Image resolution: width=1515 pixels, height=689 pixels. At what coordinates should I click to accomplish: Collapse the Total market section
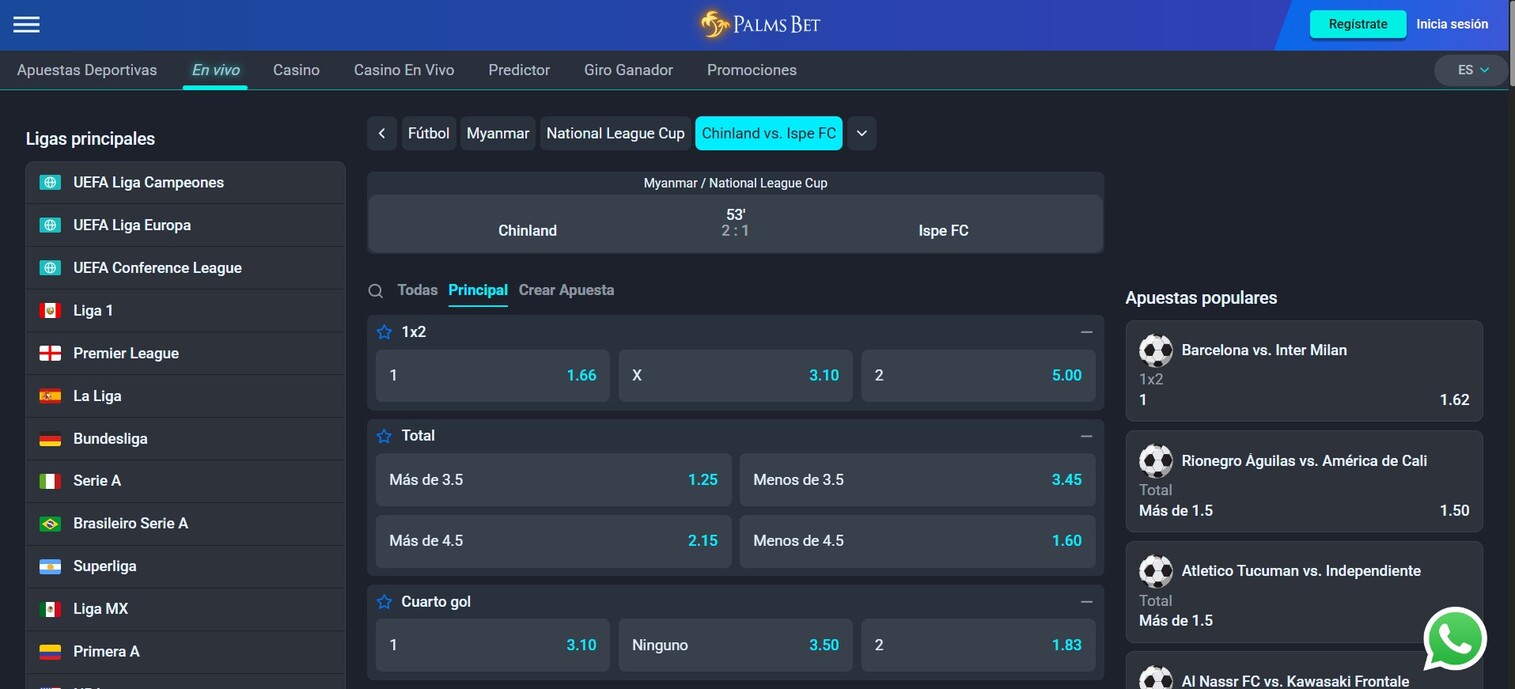(1087, 436)
